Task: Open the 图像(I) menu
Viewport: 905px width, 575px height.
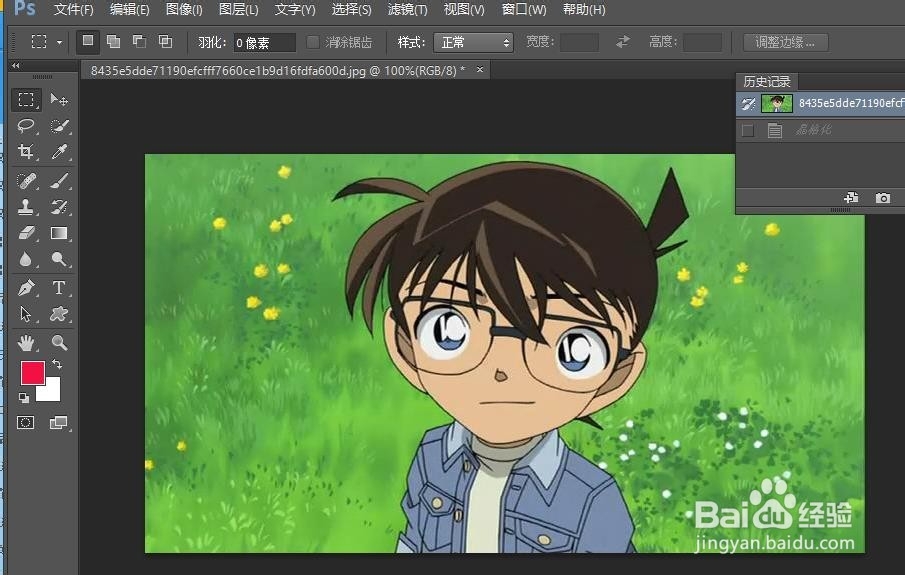Action: tap(184, 9)
